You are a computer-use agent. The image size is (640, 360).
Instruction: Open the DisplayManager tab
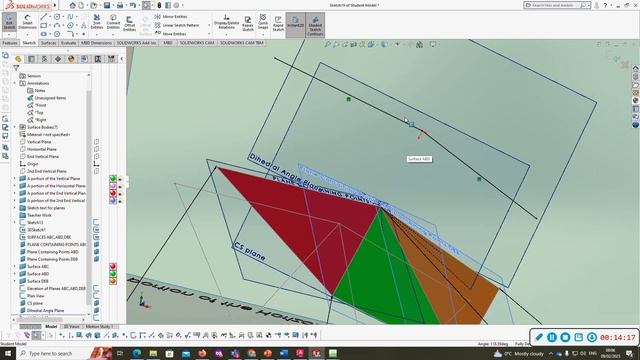click(x=71, y=59)
